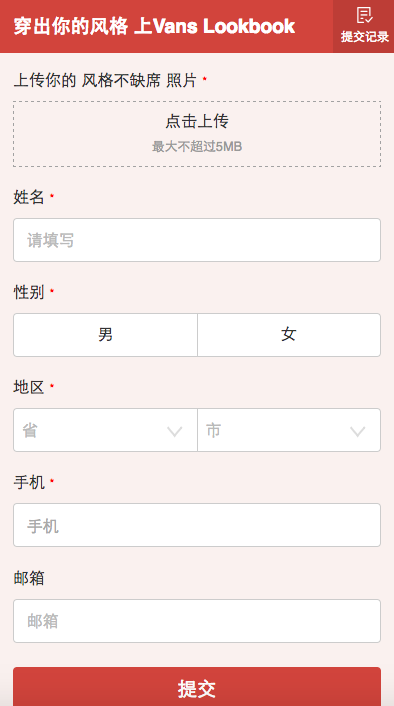Click the 性别 field label

coord(29,292)
